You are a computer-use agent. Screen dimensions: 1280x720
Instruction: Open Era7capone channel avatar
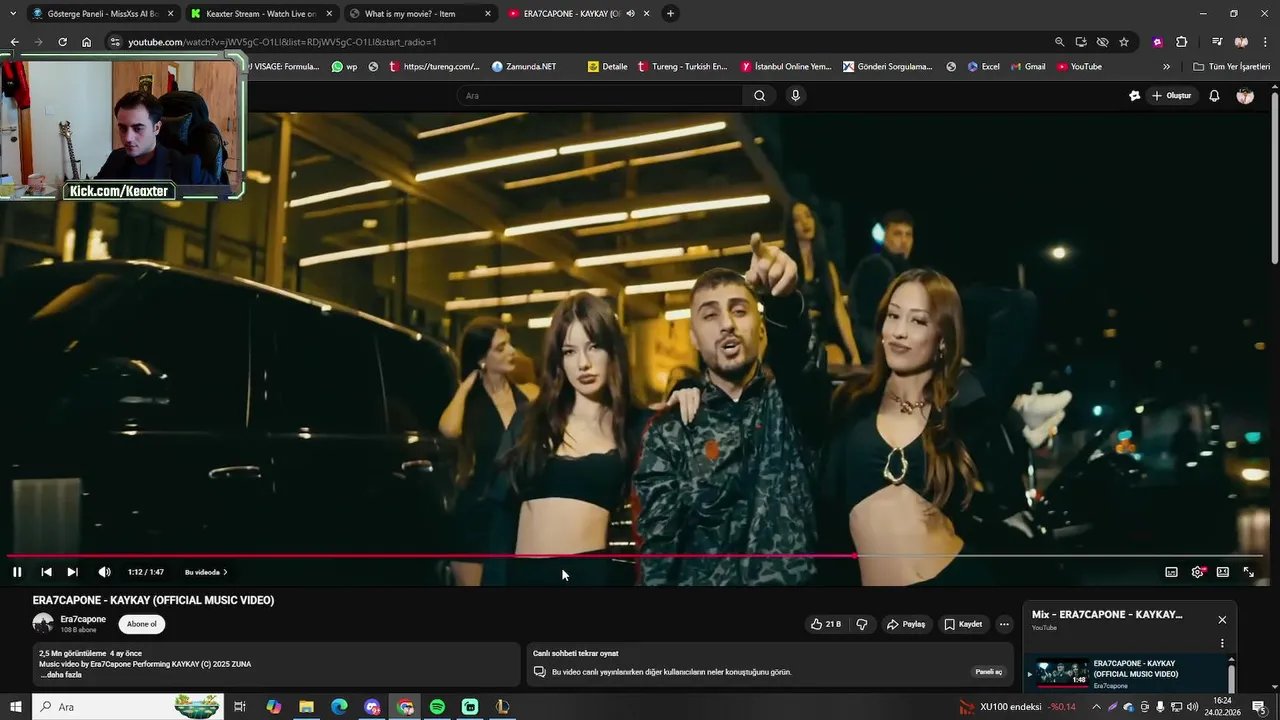coord(43,624)
